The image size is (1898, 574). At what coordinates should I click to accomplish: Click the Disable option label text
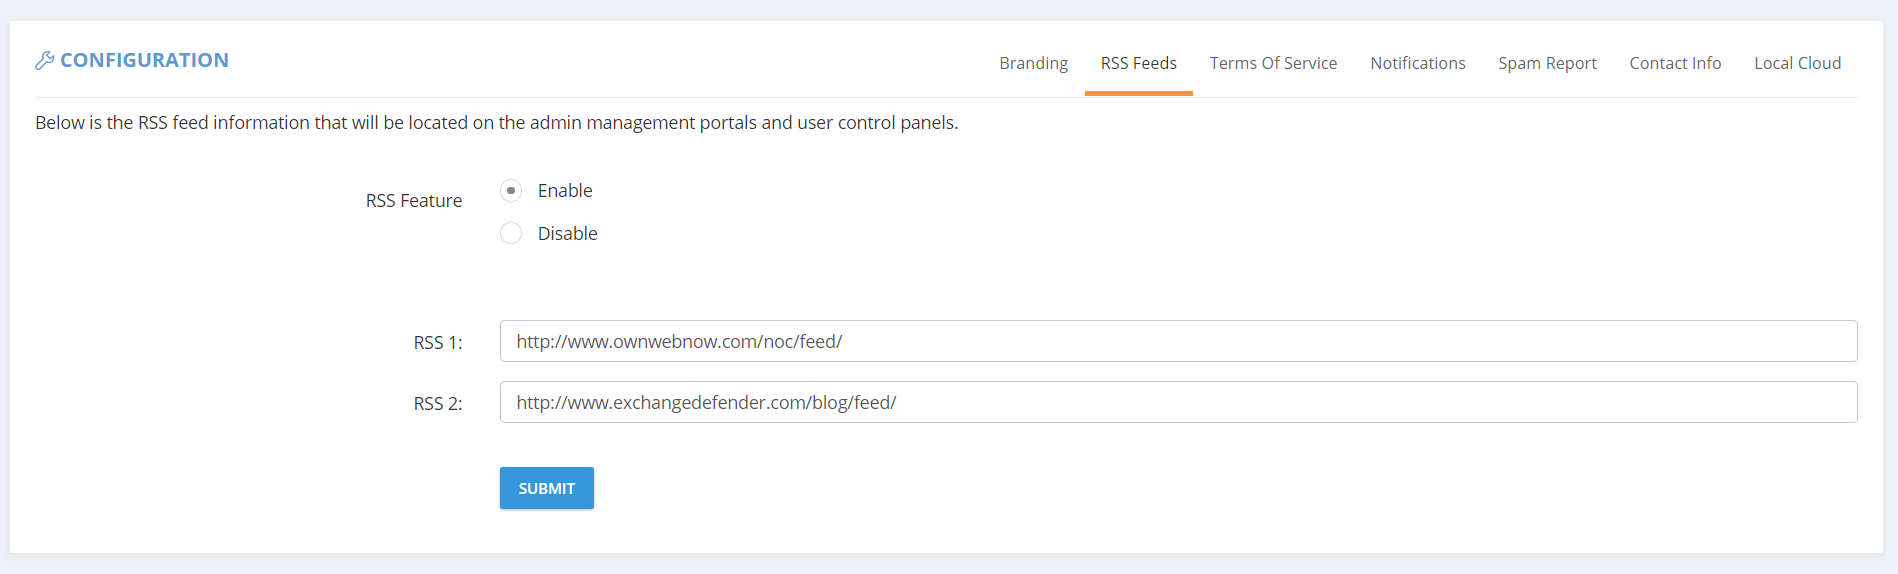click(567, 233)
